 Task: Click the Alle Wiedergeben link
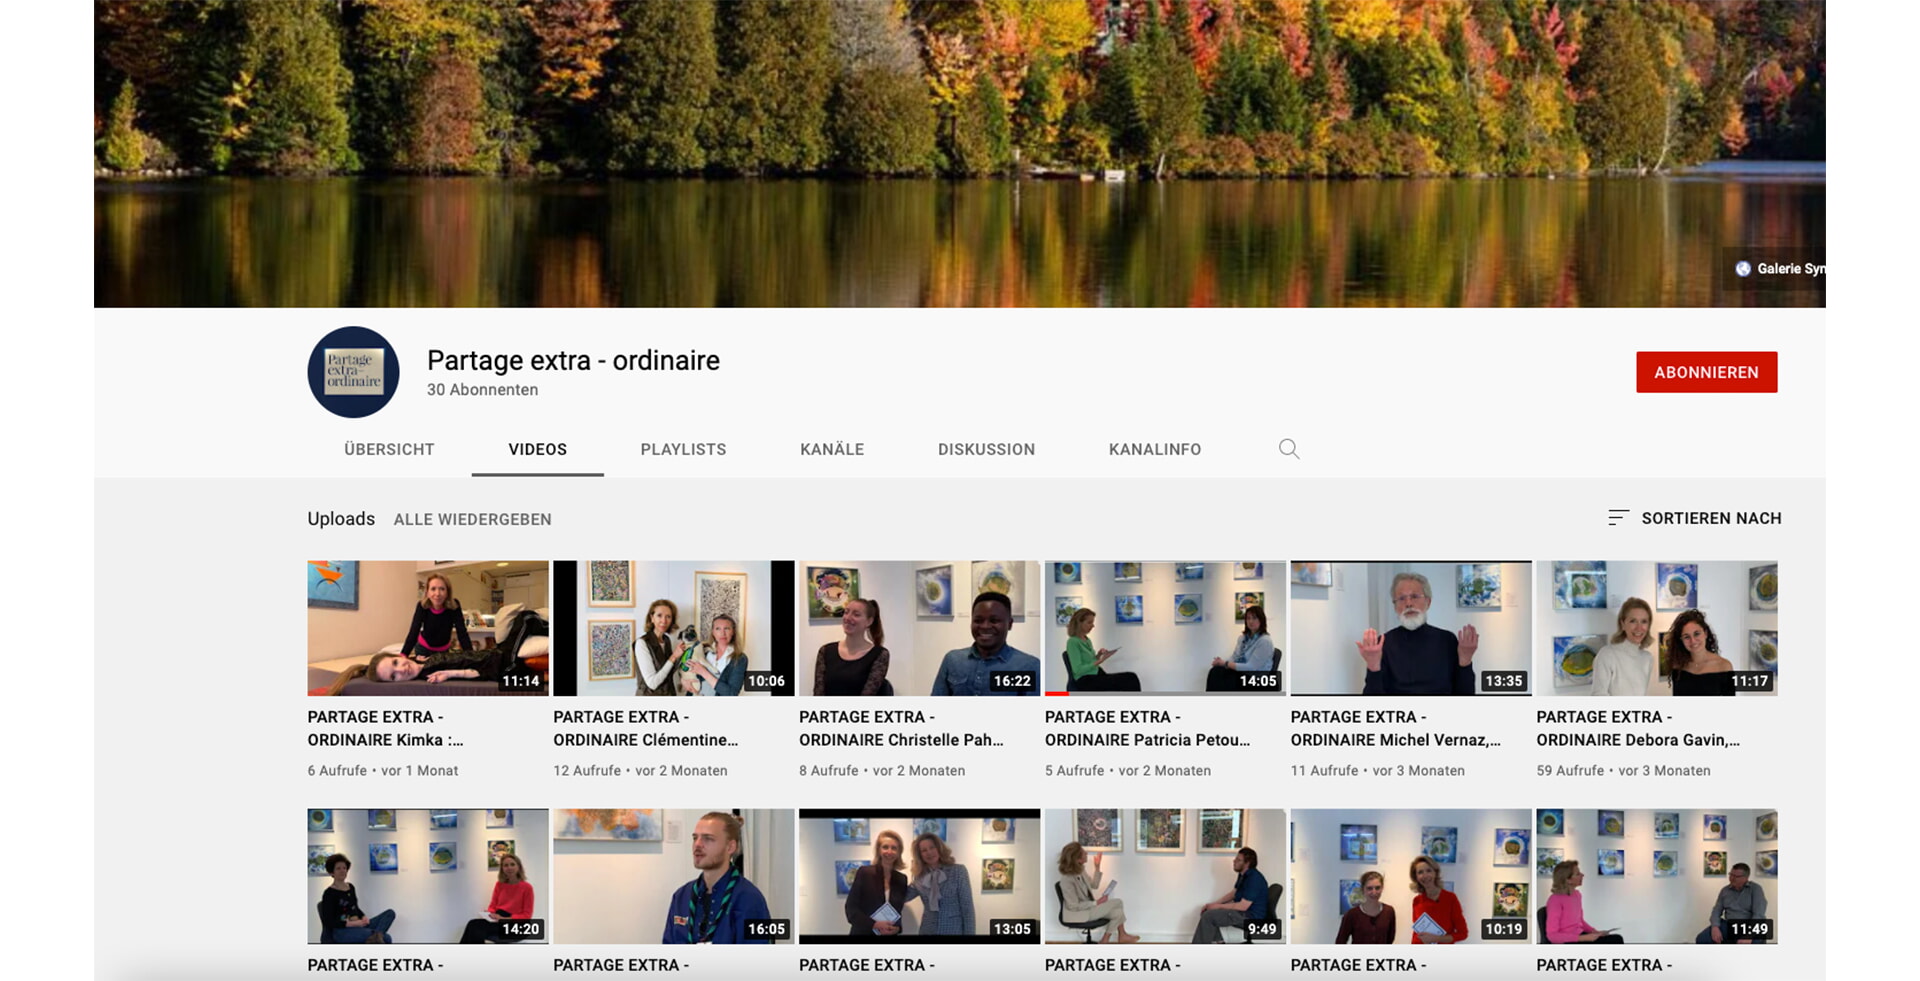tap(472, 520)
